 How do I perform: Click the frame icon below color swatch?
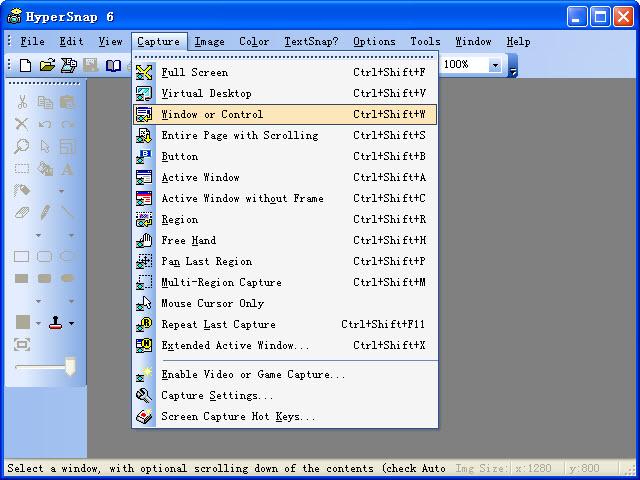22,344
